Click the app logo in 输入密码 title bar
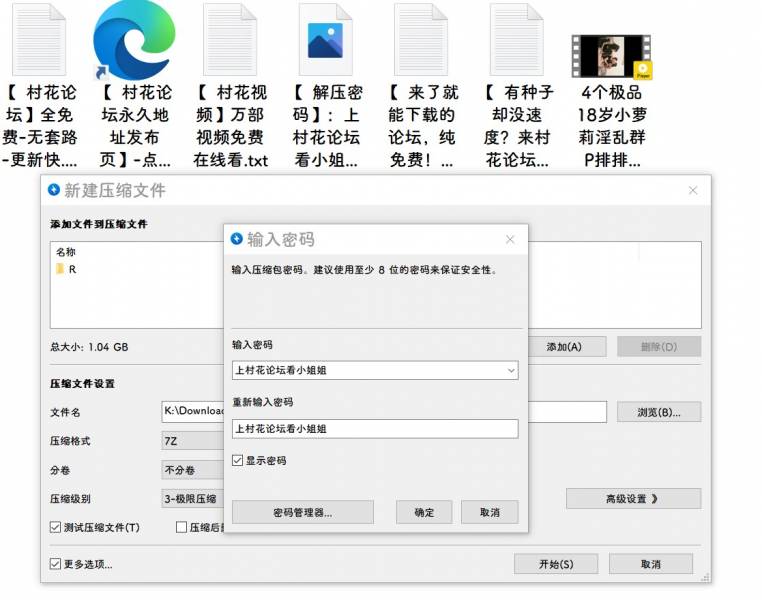 click(237, 239)
